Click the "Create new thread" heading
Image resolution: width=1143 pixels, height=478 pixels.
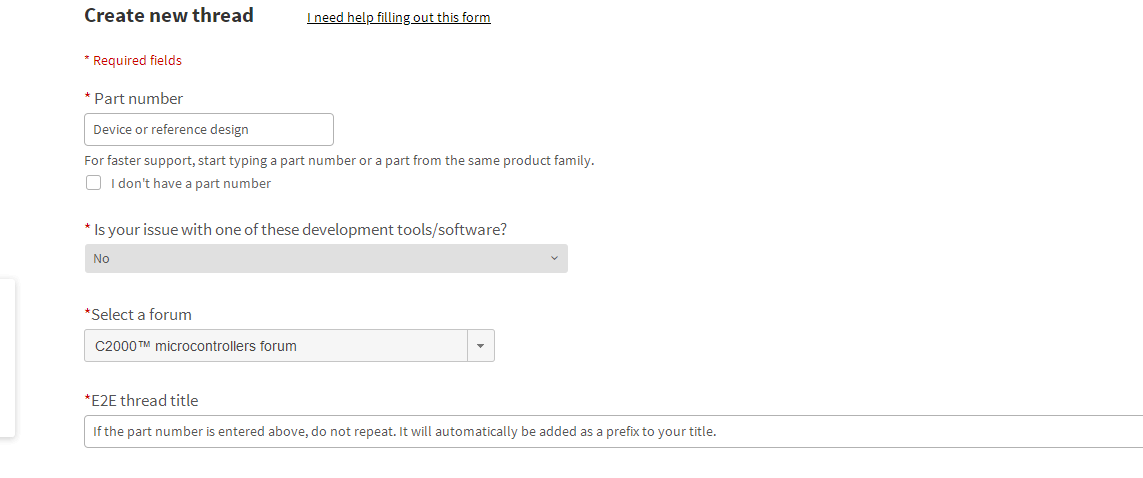(x=169, y=16)
